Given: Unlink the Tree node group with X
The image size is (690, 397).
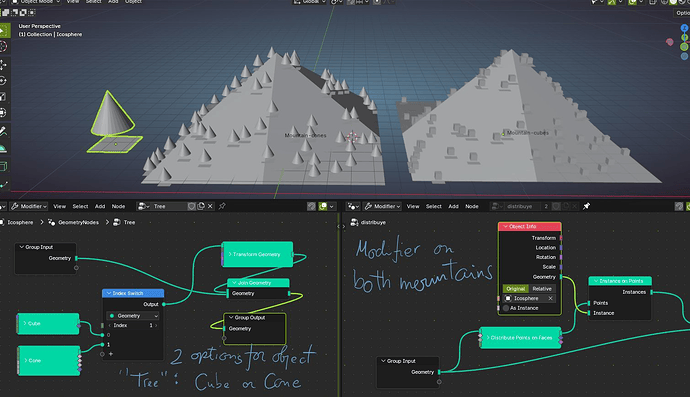Looking at the screenshot, I should coord(210,206).
